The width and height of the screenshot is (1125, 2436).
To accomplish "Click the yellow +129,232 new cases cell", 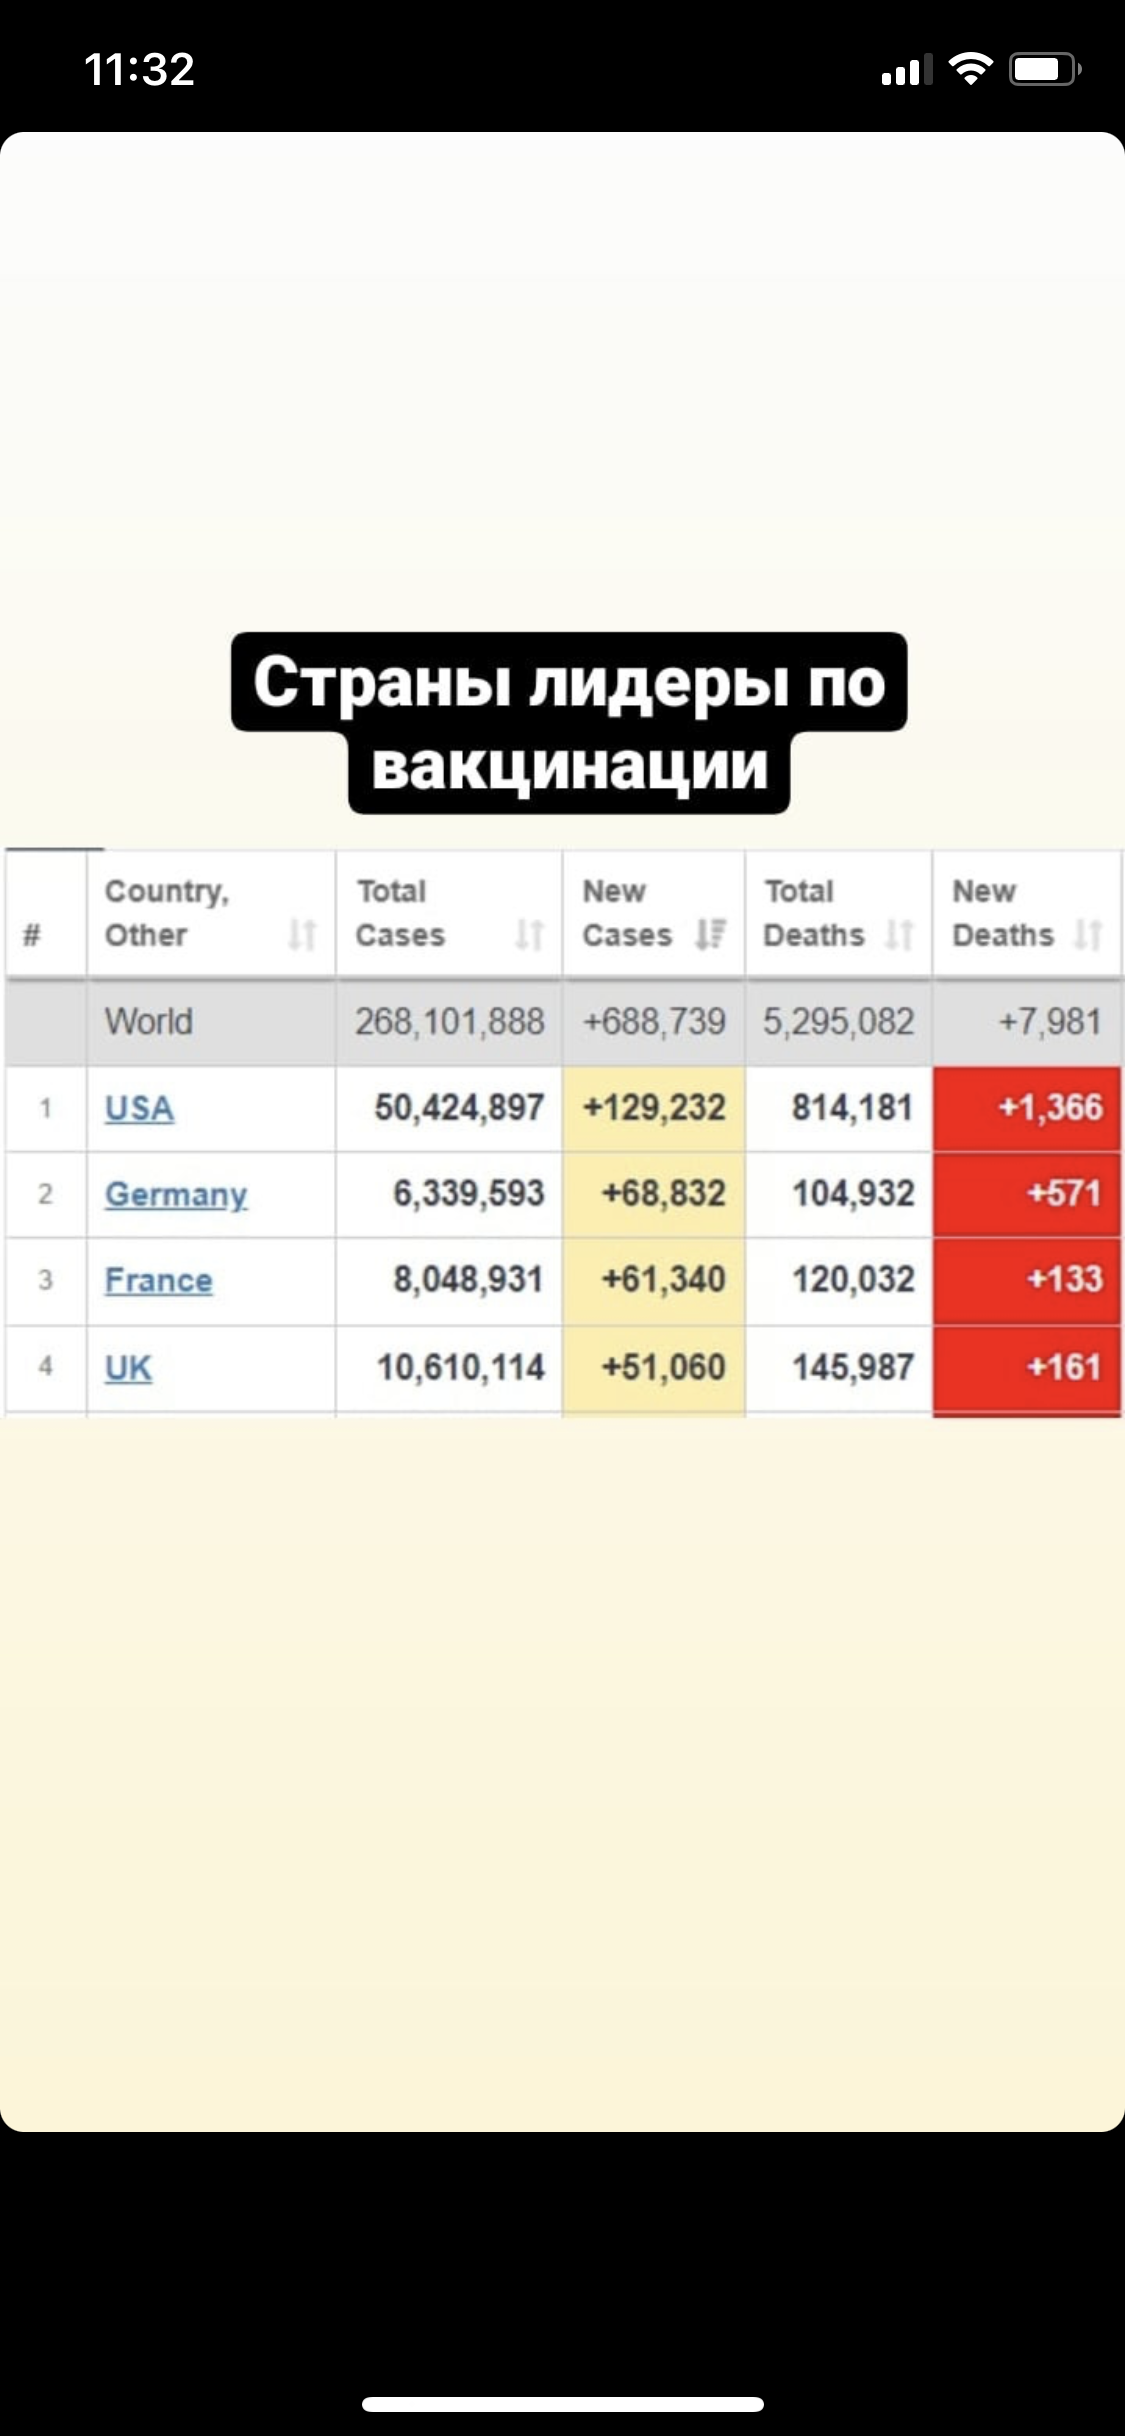I will [654, 1108].
